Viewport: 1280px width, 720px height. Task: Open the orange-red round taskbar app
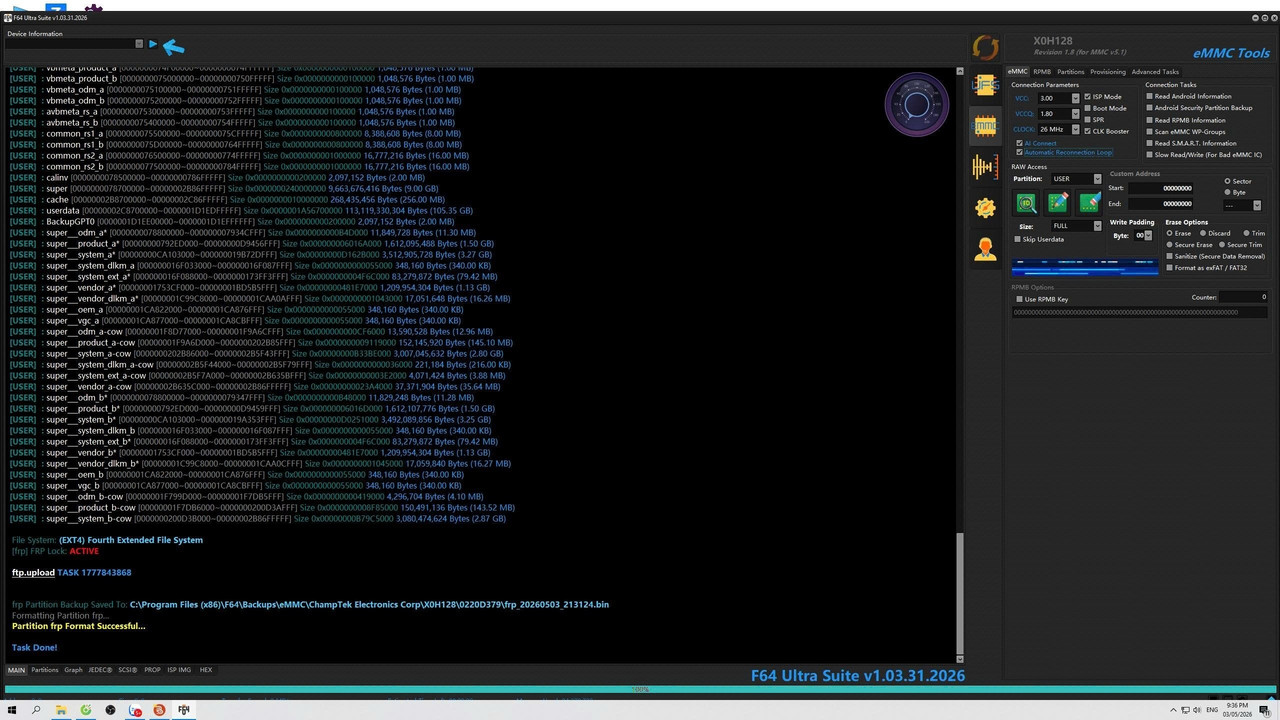[x=159, y=710]
